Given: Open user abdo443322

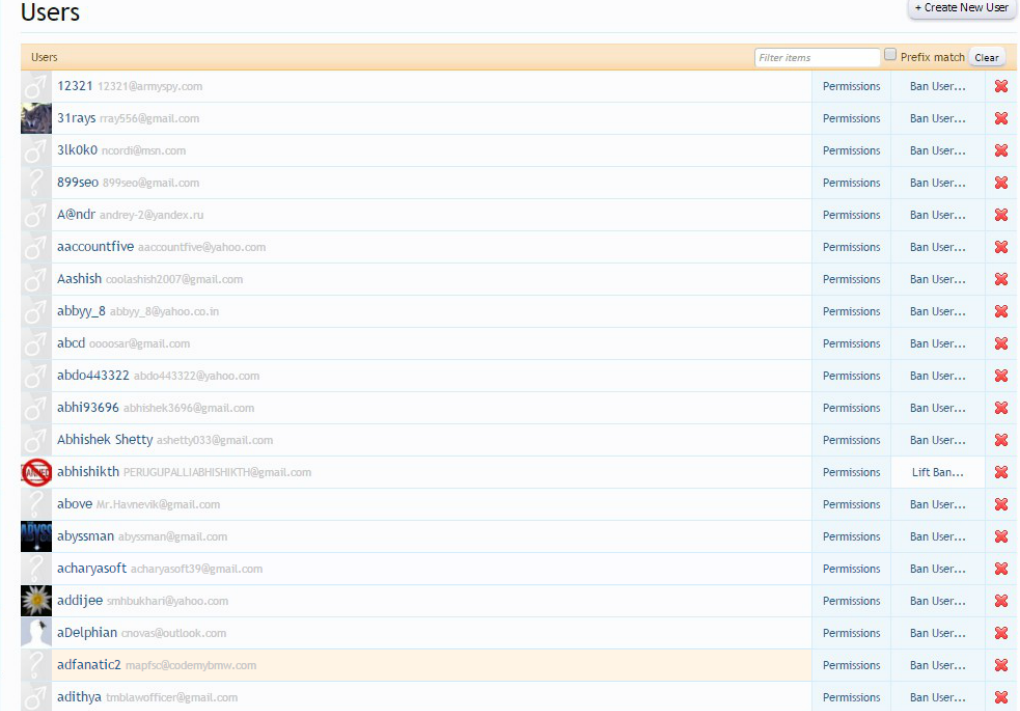Looking at the screenshot, I should [93, 375].
